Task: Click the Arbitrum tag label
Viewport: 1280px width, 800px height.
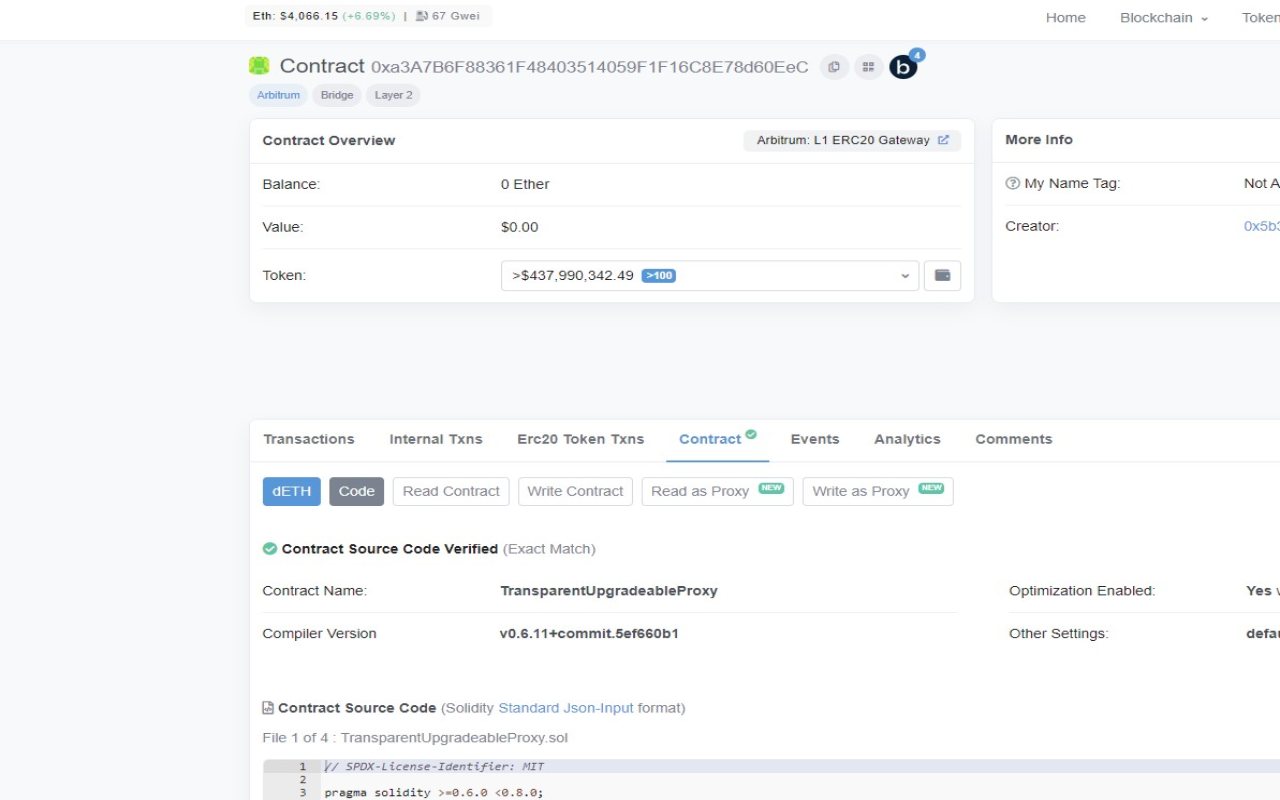Action: tap(278, 95)
